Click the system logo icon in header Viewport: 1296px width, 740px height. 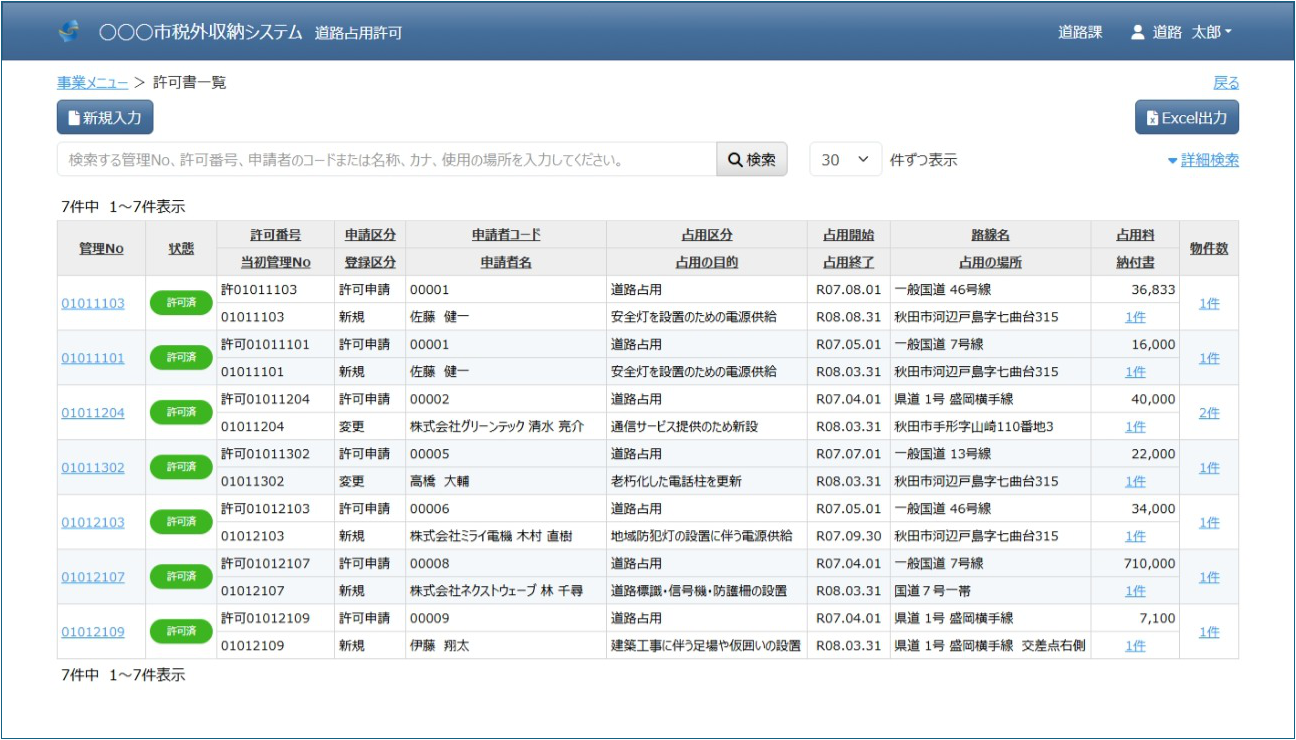click(69, 32)
